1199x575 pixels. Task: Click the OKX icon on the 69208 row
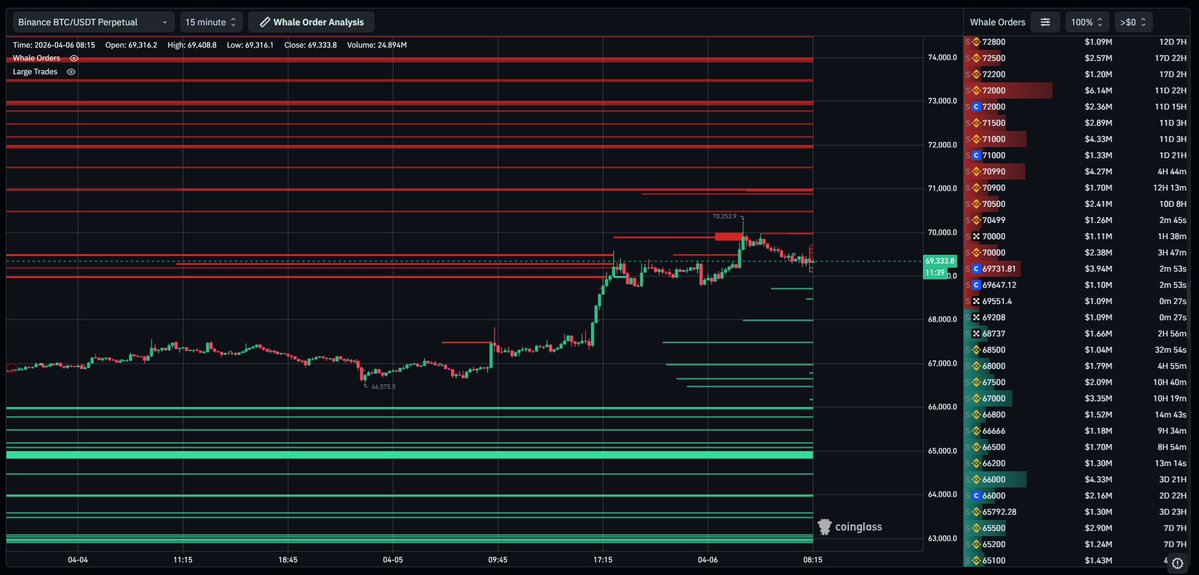coord(975,317)
